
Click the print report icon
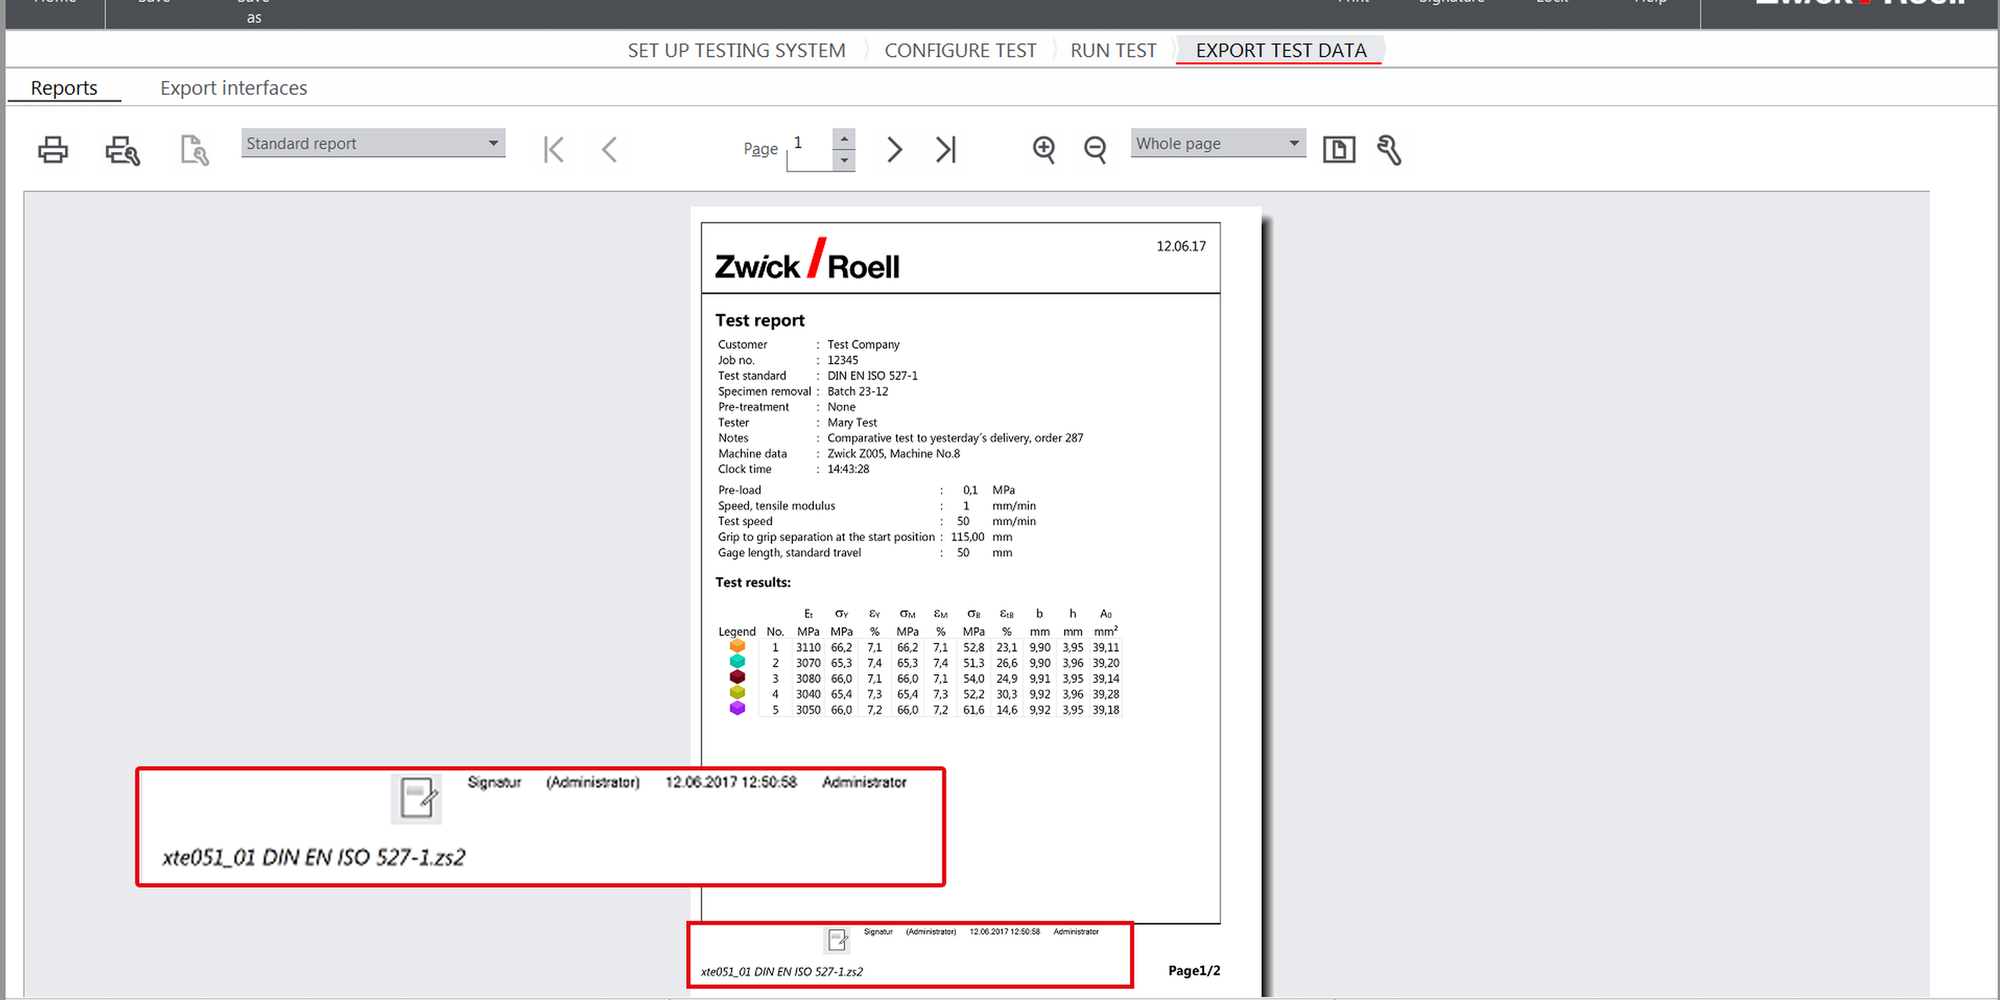click(x=53, y=150)
